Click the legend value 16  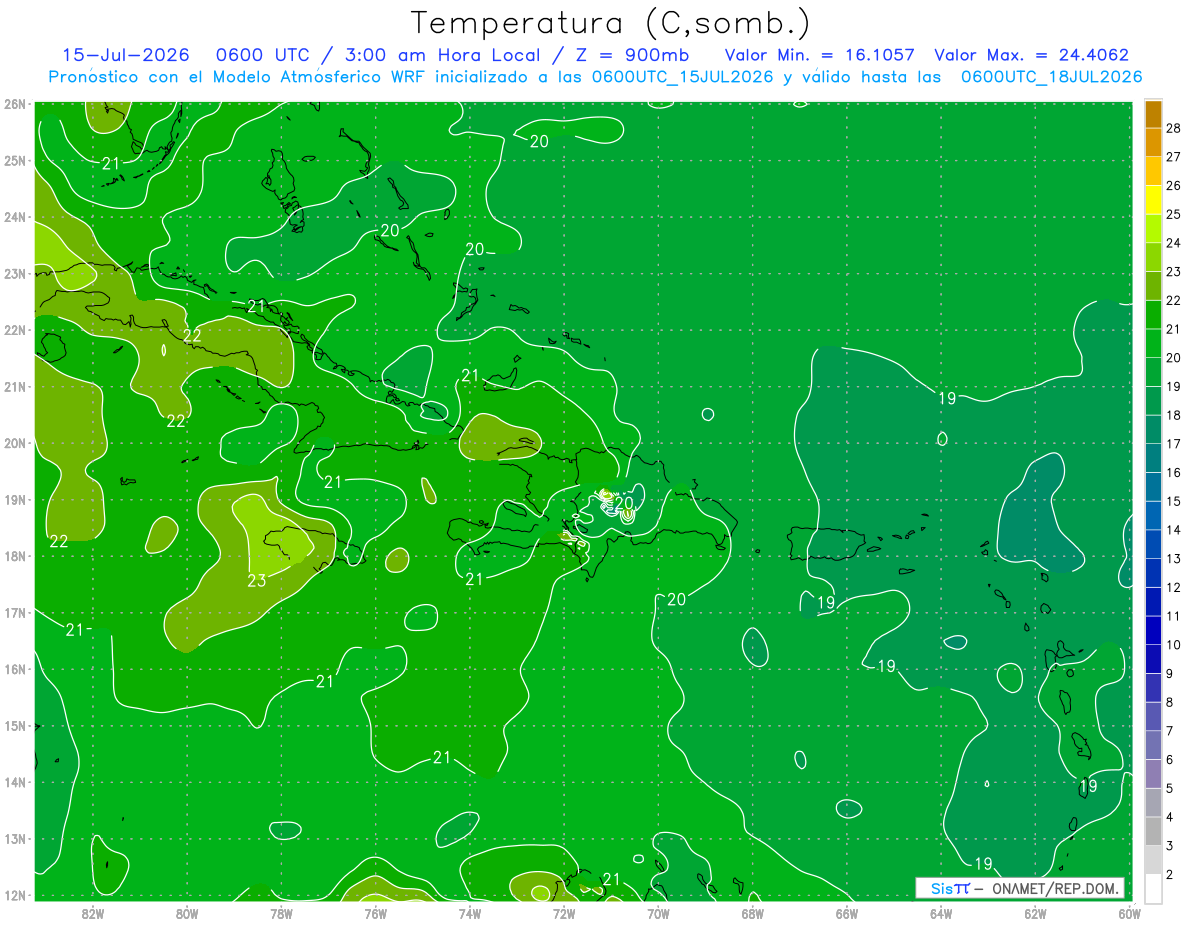coord(1173,472)
